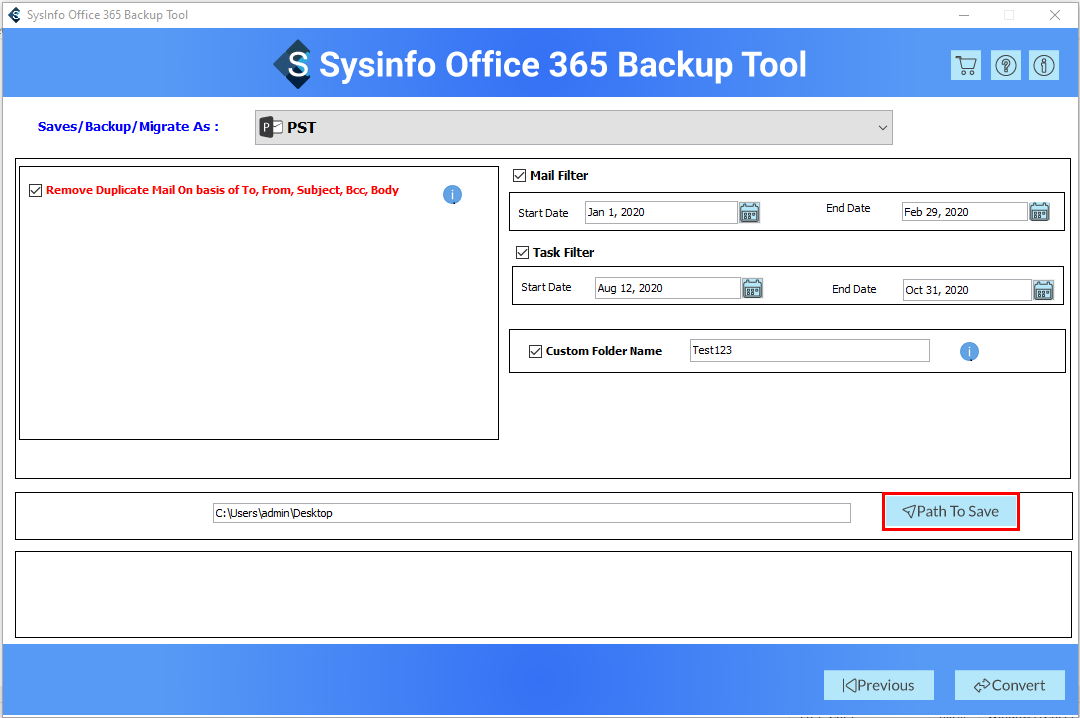Open the help question mark icon
Image resolution: width=1080 pixels, height=718 pixels.
pos(1005,66)
